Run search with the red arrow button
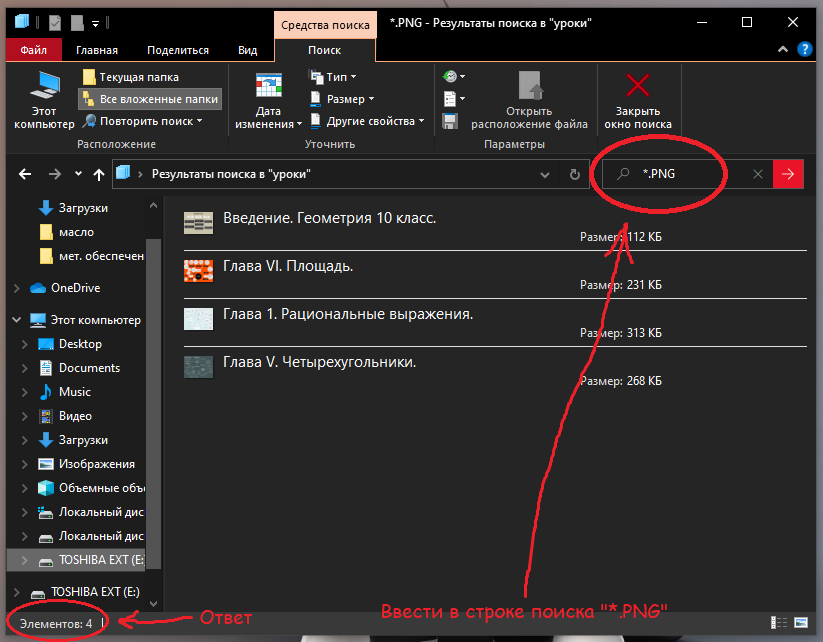 tap(788, 174)
